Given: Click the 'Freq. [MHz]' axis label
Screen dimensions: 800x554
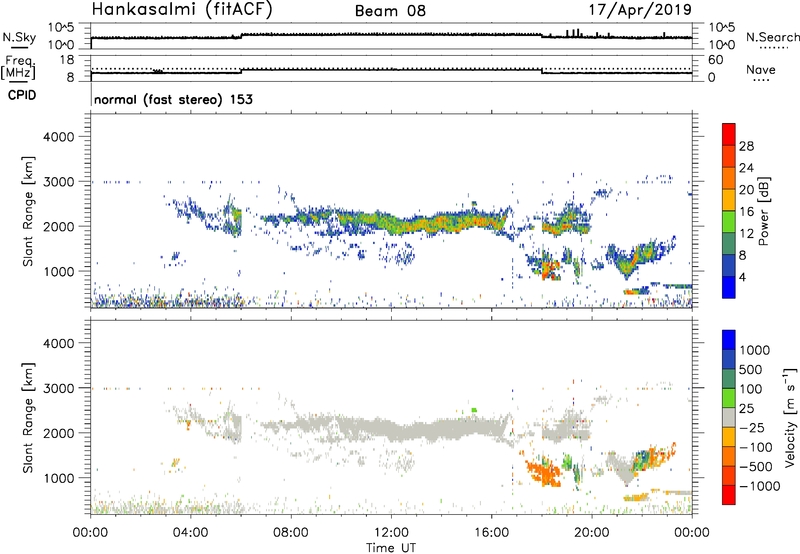Looking at the screenshot, I should coord(19,68).
